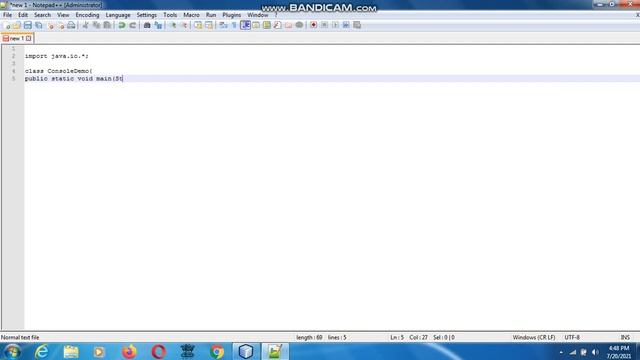Toggle synchronized horizontal scrolling

209,25
